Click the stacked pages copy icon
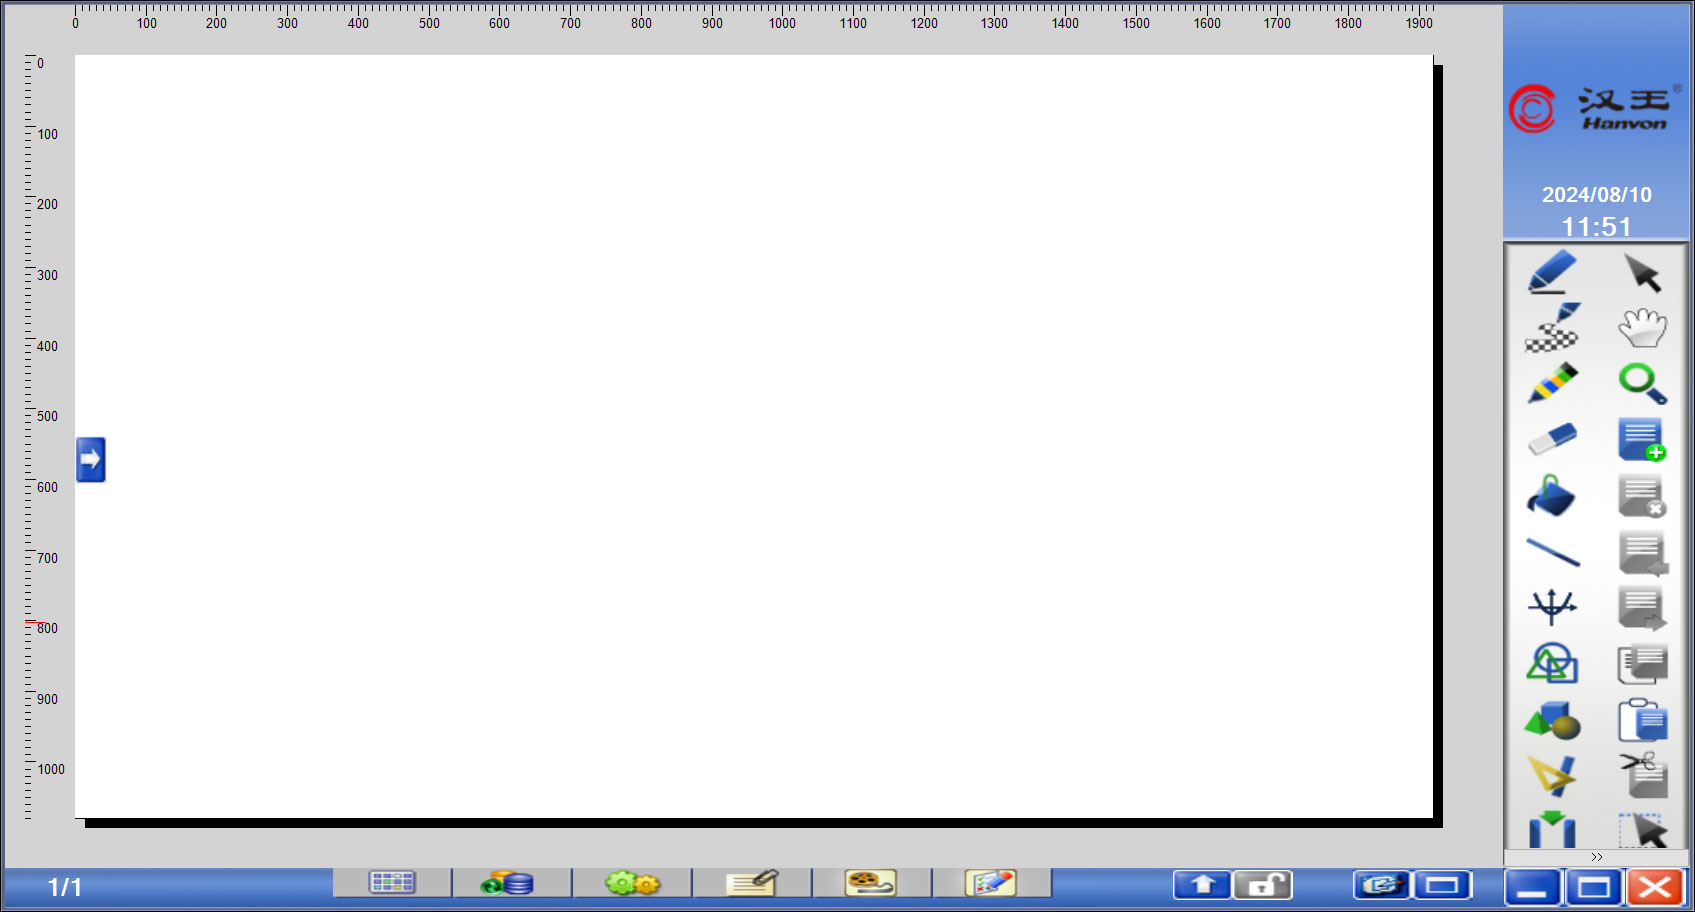 click(x=1642, y=663)
